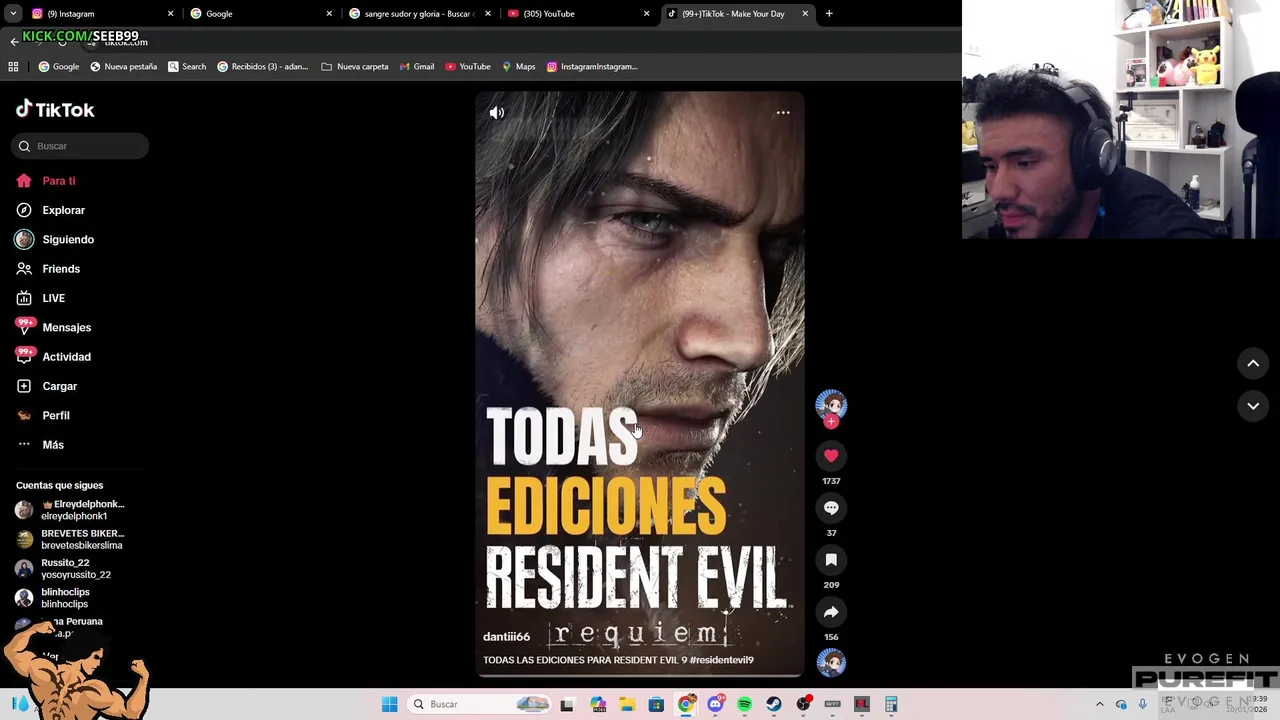Viewport: 1280px width, 720px height.
Task: Open the Nueva pestaña bookmark
Action: (124, 67)
